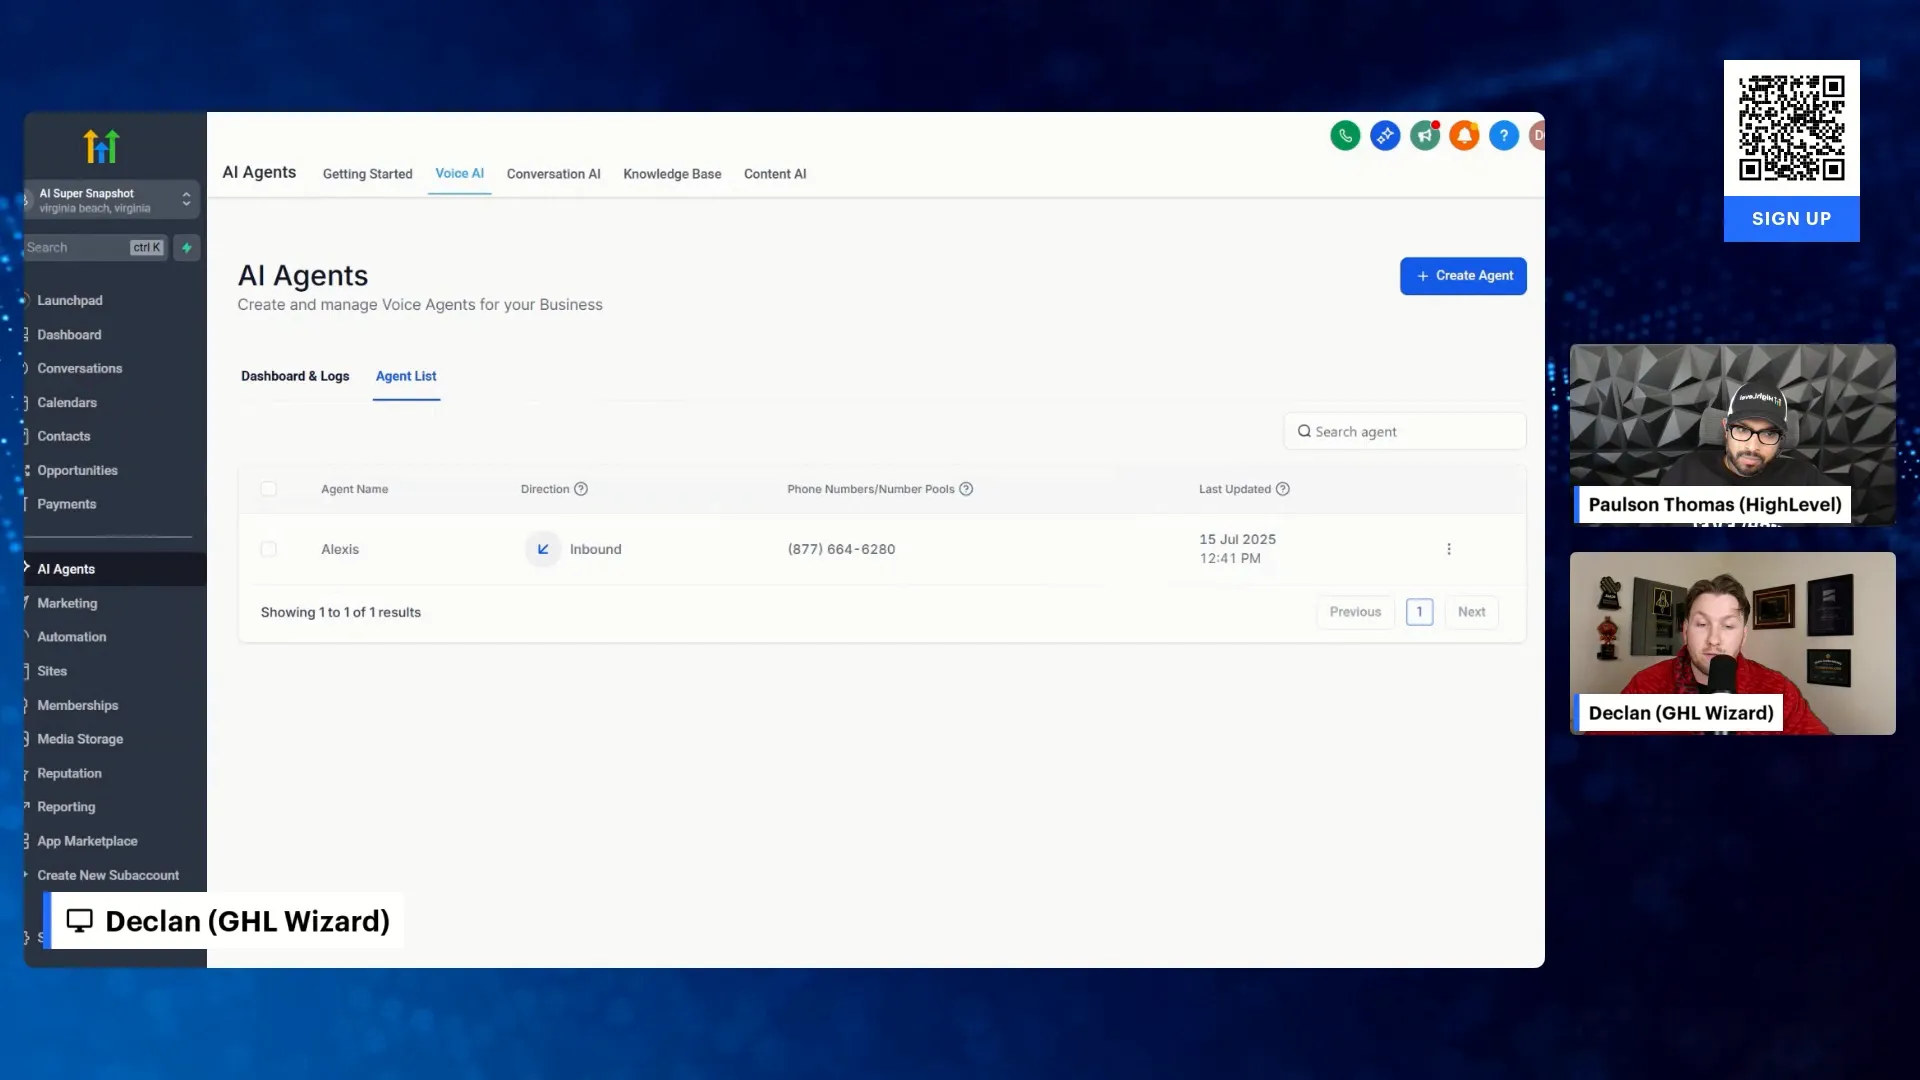Open Media Storage in the sidebar
The height and width of the screenshot is (1080, 1920).
tap(80, 740)
